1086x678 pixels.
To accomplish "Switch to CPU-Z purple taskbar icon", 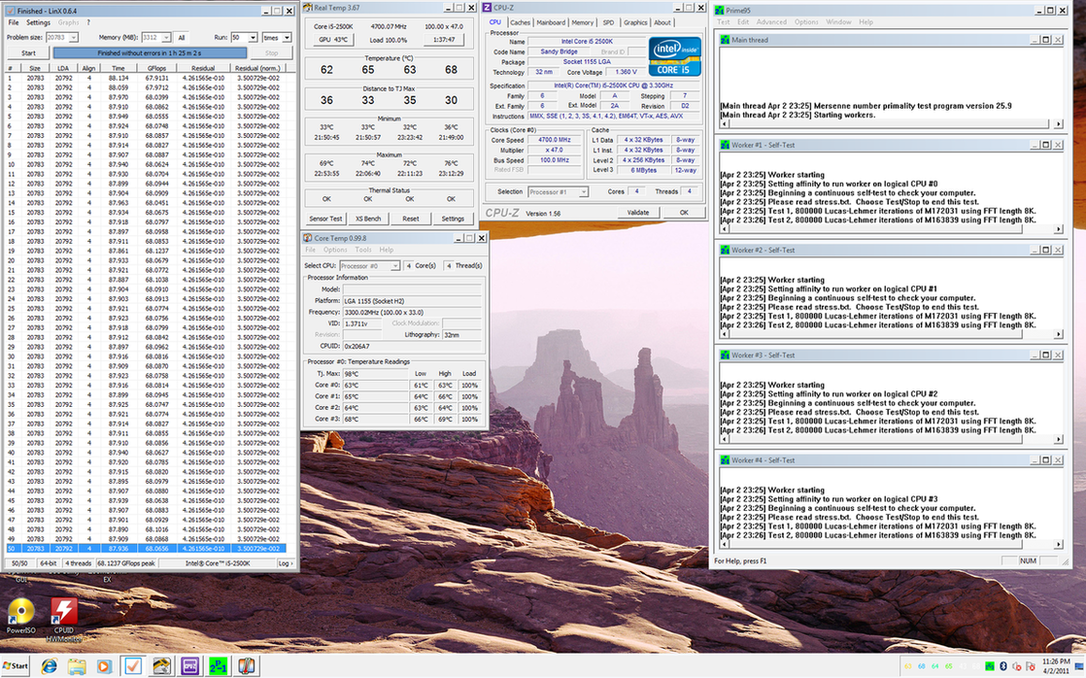I will (x=189, y=665).
